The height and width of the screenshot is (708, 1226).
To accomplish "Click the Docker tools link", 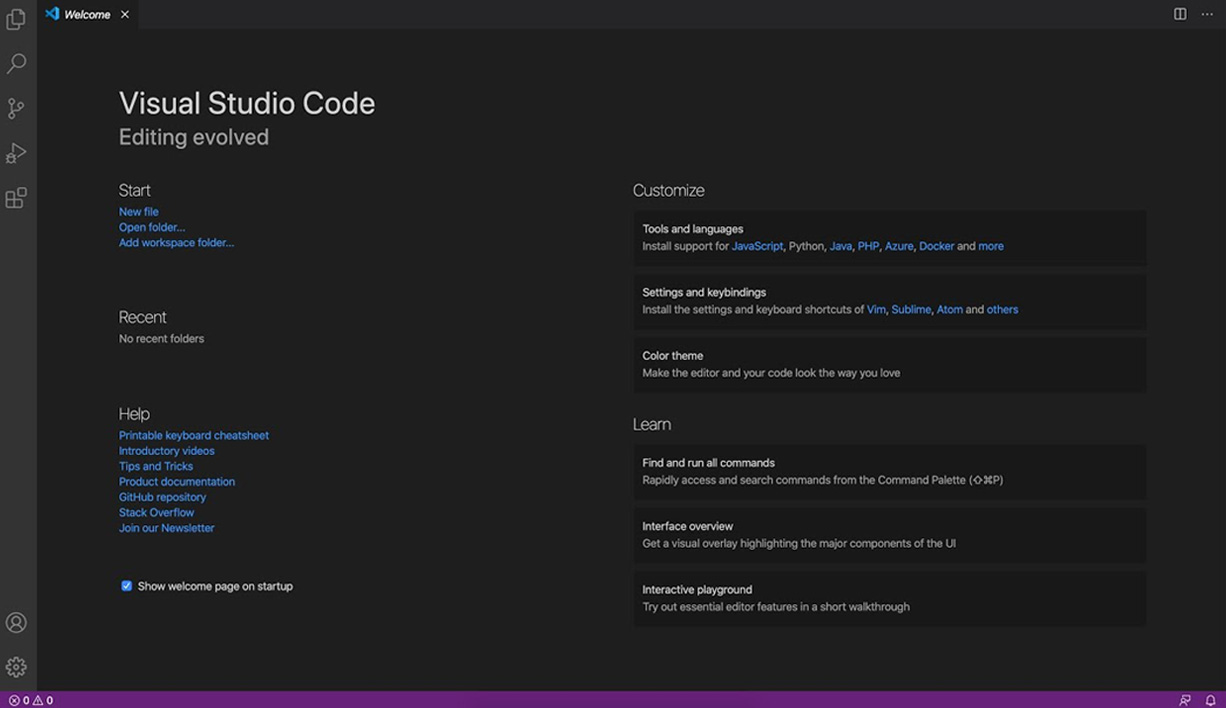I will (937, 246).
